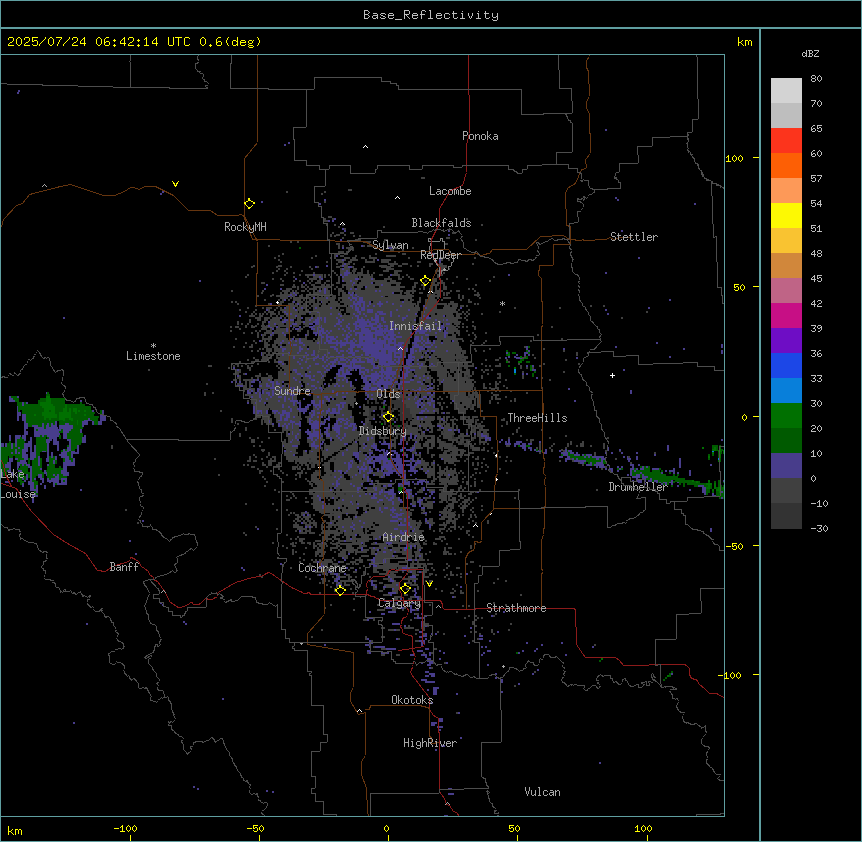Screen dimensions: 862x842
Task: Click the dBZ legend heading
Action: point(810,54)
